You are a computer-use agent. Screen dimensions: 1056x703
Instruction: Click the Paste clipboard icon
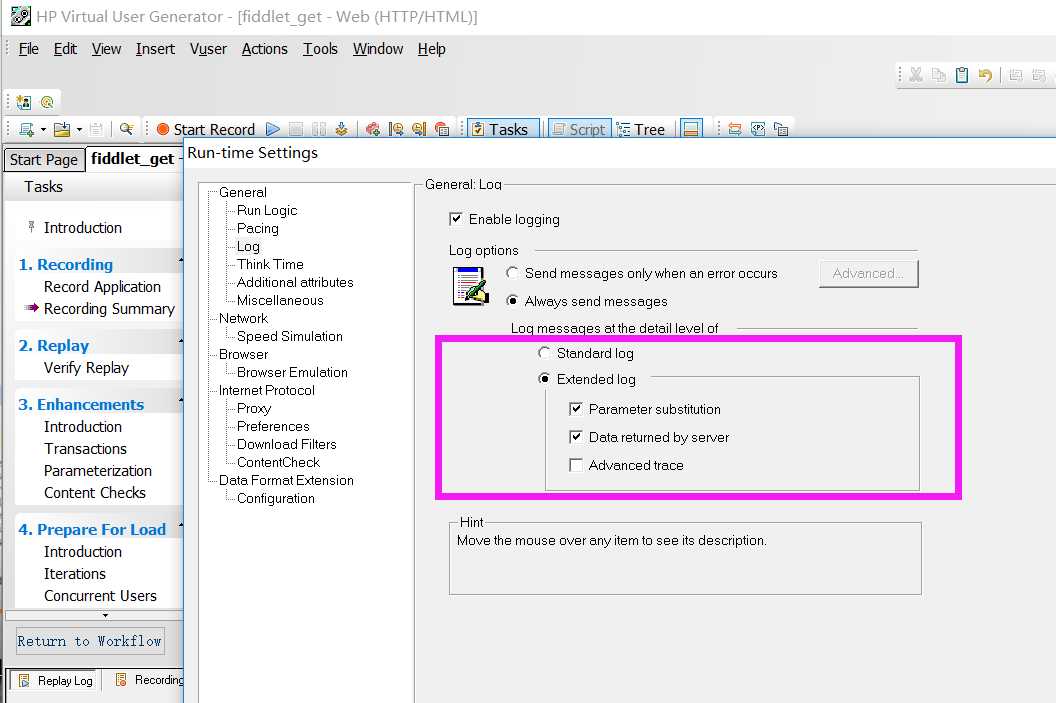coord(962,75)
